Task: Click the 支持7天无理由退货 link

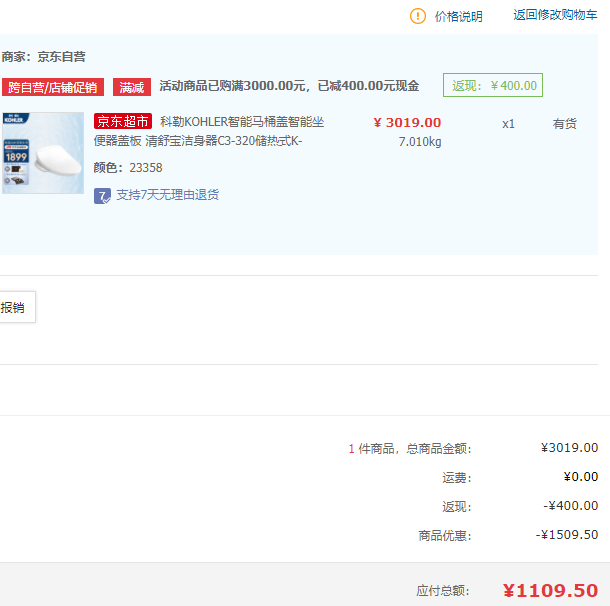Action: click(168, 195)
